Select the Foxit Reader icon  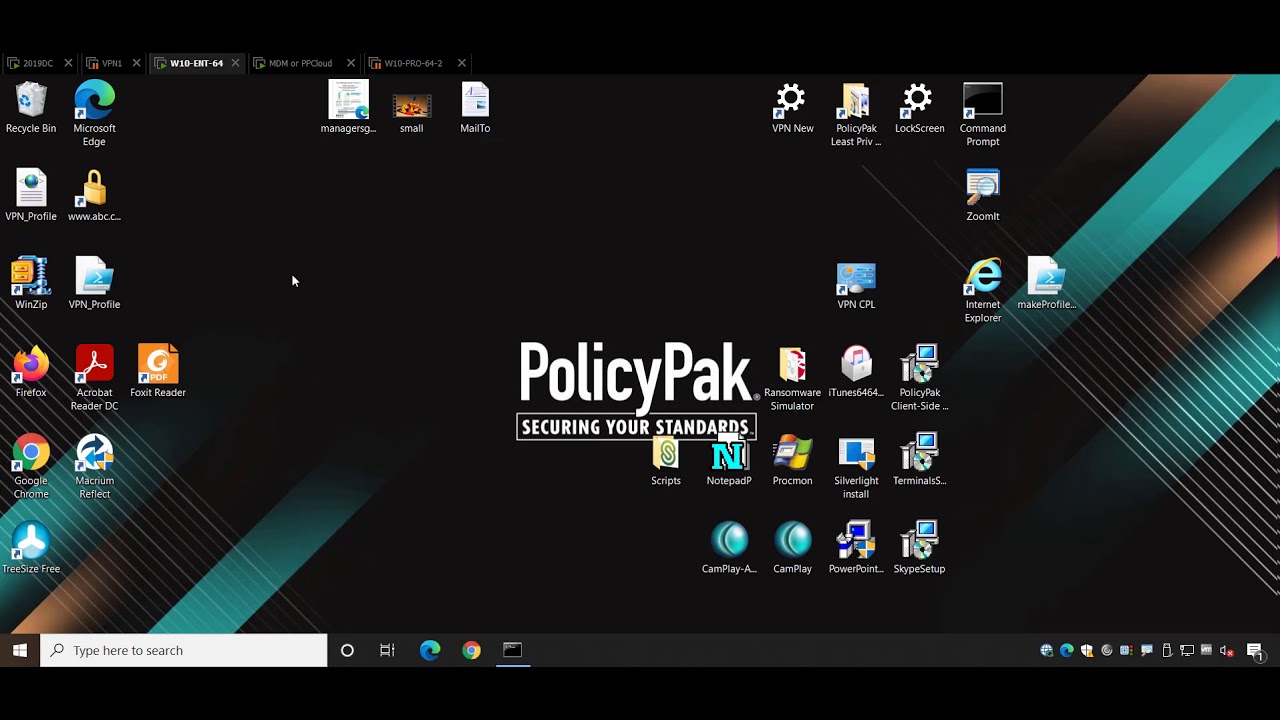pos(158,372)
